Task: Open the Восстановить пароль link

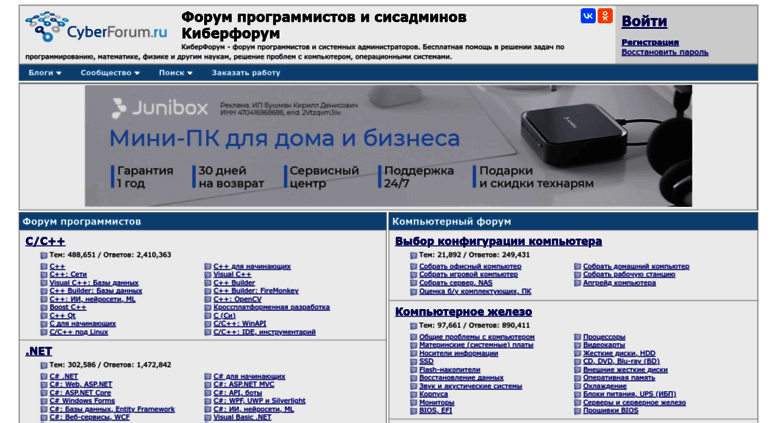Action: pos(665,52)
